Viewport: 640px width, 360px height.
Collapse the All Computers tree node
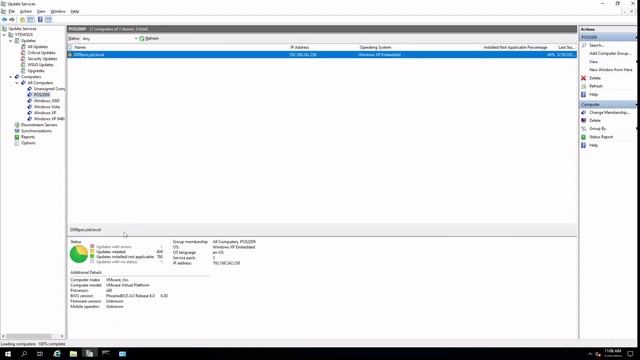click(x=17, y=83)
